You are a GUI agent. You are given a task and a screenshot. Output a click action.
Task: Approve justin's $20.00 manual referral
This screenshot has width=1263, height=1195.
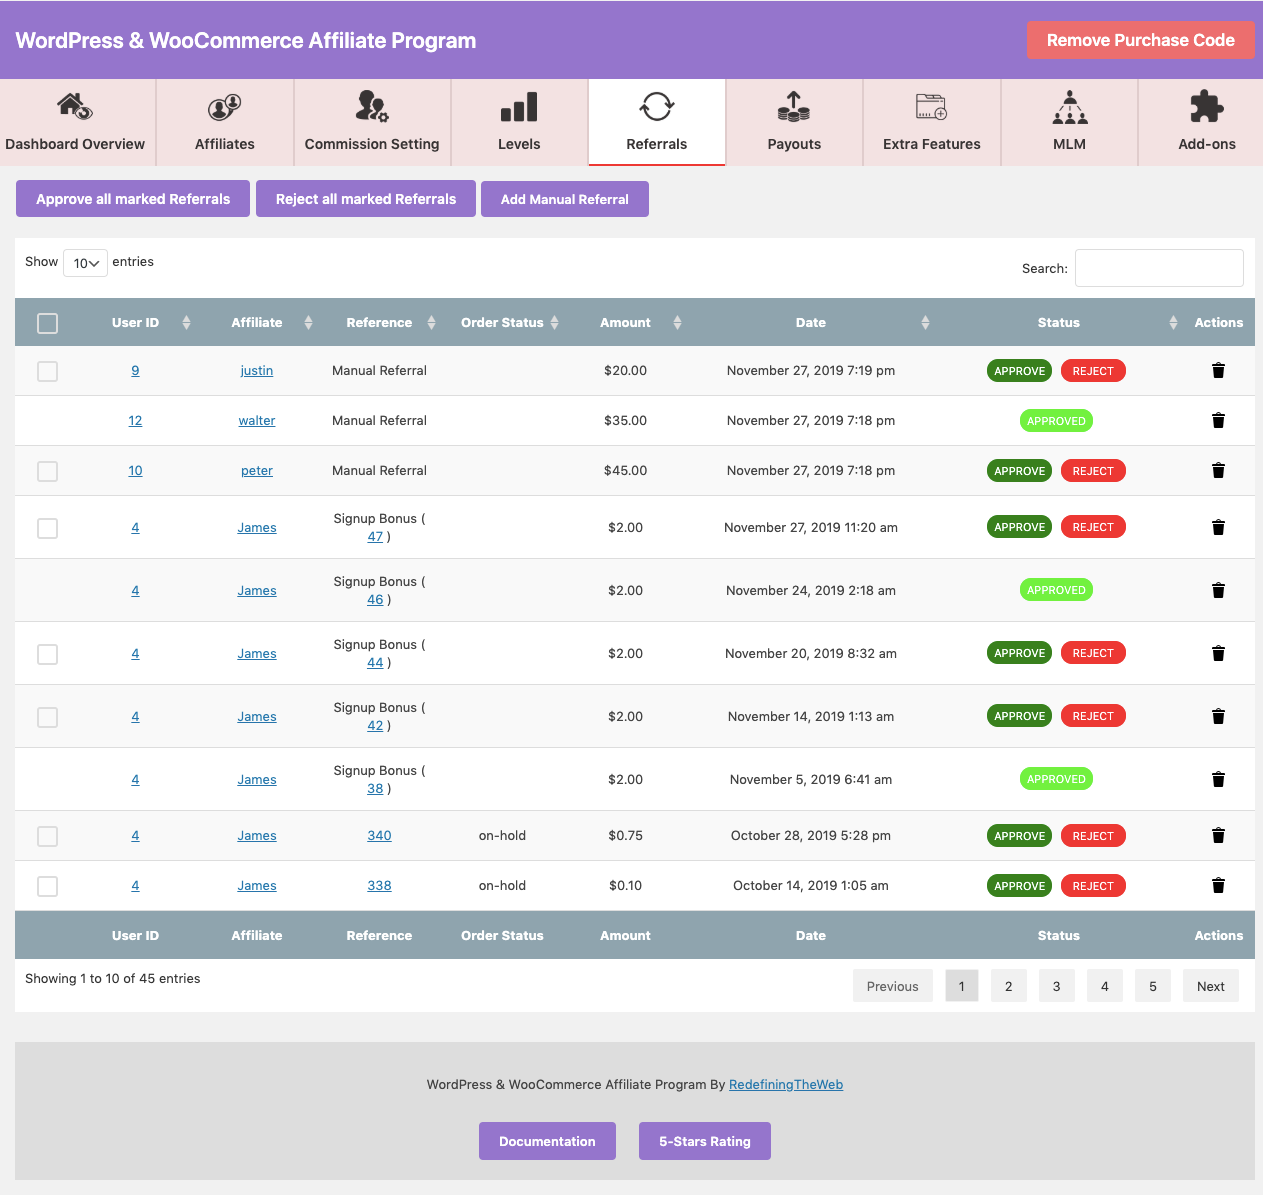click(x=1019, y=371)
